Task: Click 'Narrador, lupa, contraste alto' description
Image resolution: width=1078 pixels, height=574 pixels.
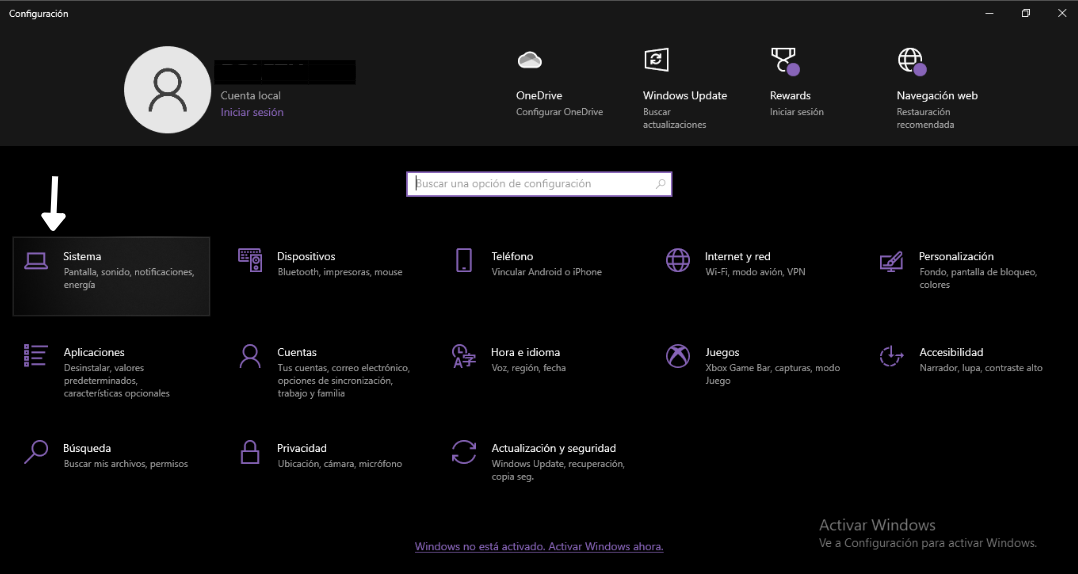Action: click(x=980, y=368)
